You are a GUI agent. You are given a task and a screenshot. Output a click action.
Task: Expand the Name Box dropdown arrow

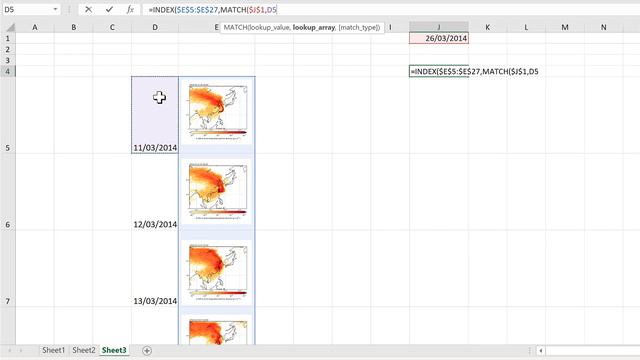55,9
